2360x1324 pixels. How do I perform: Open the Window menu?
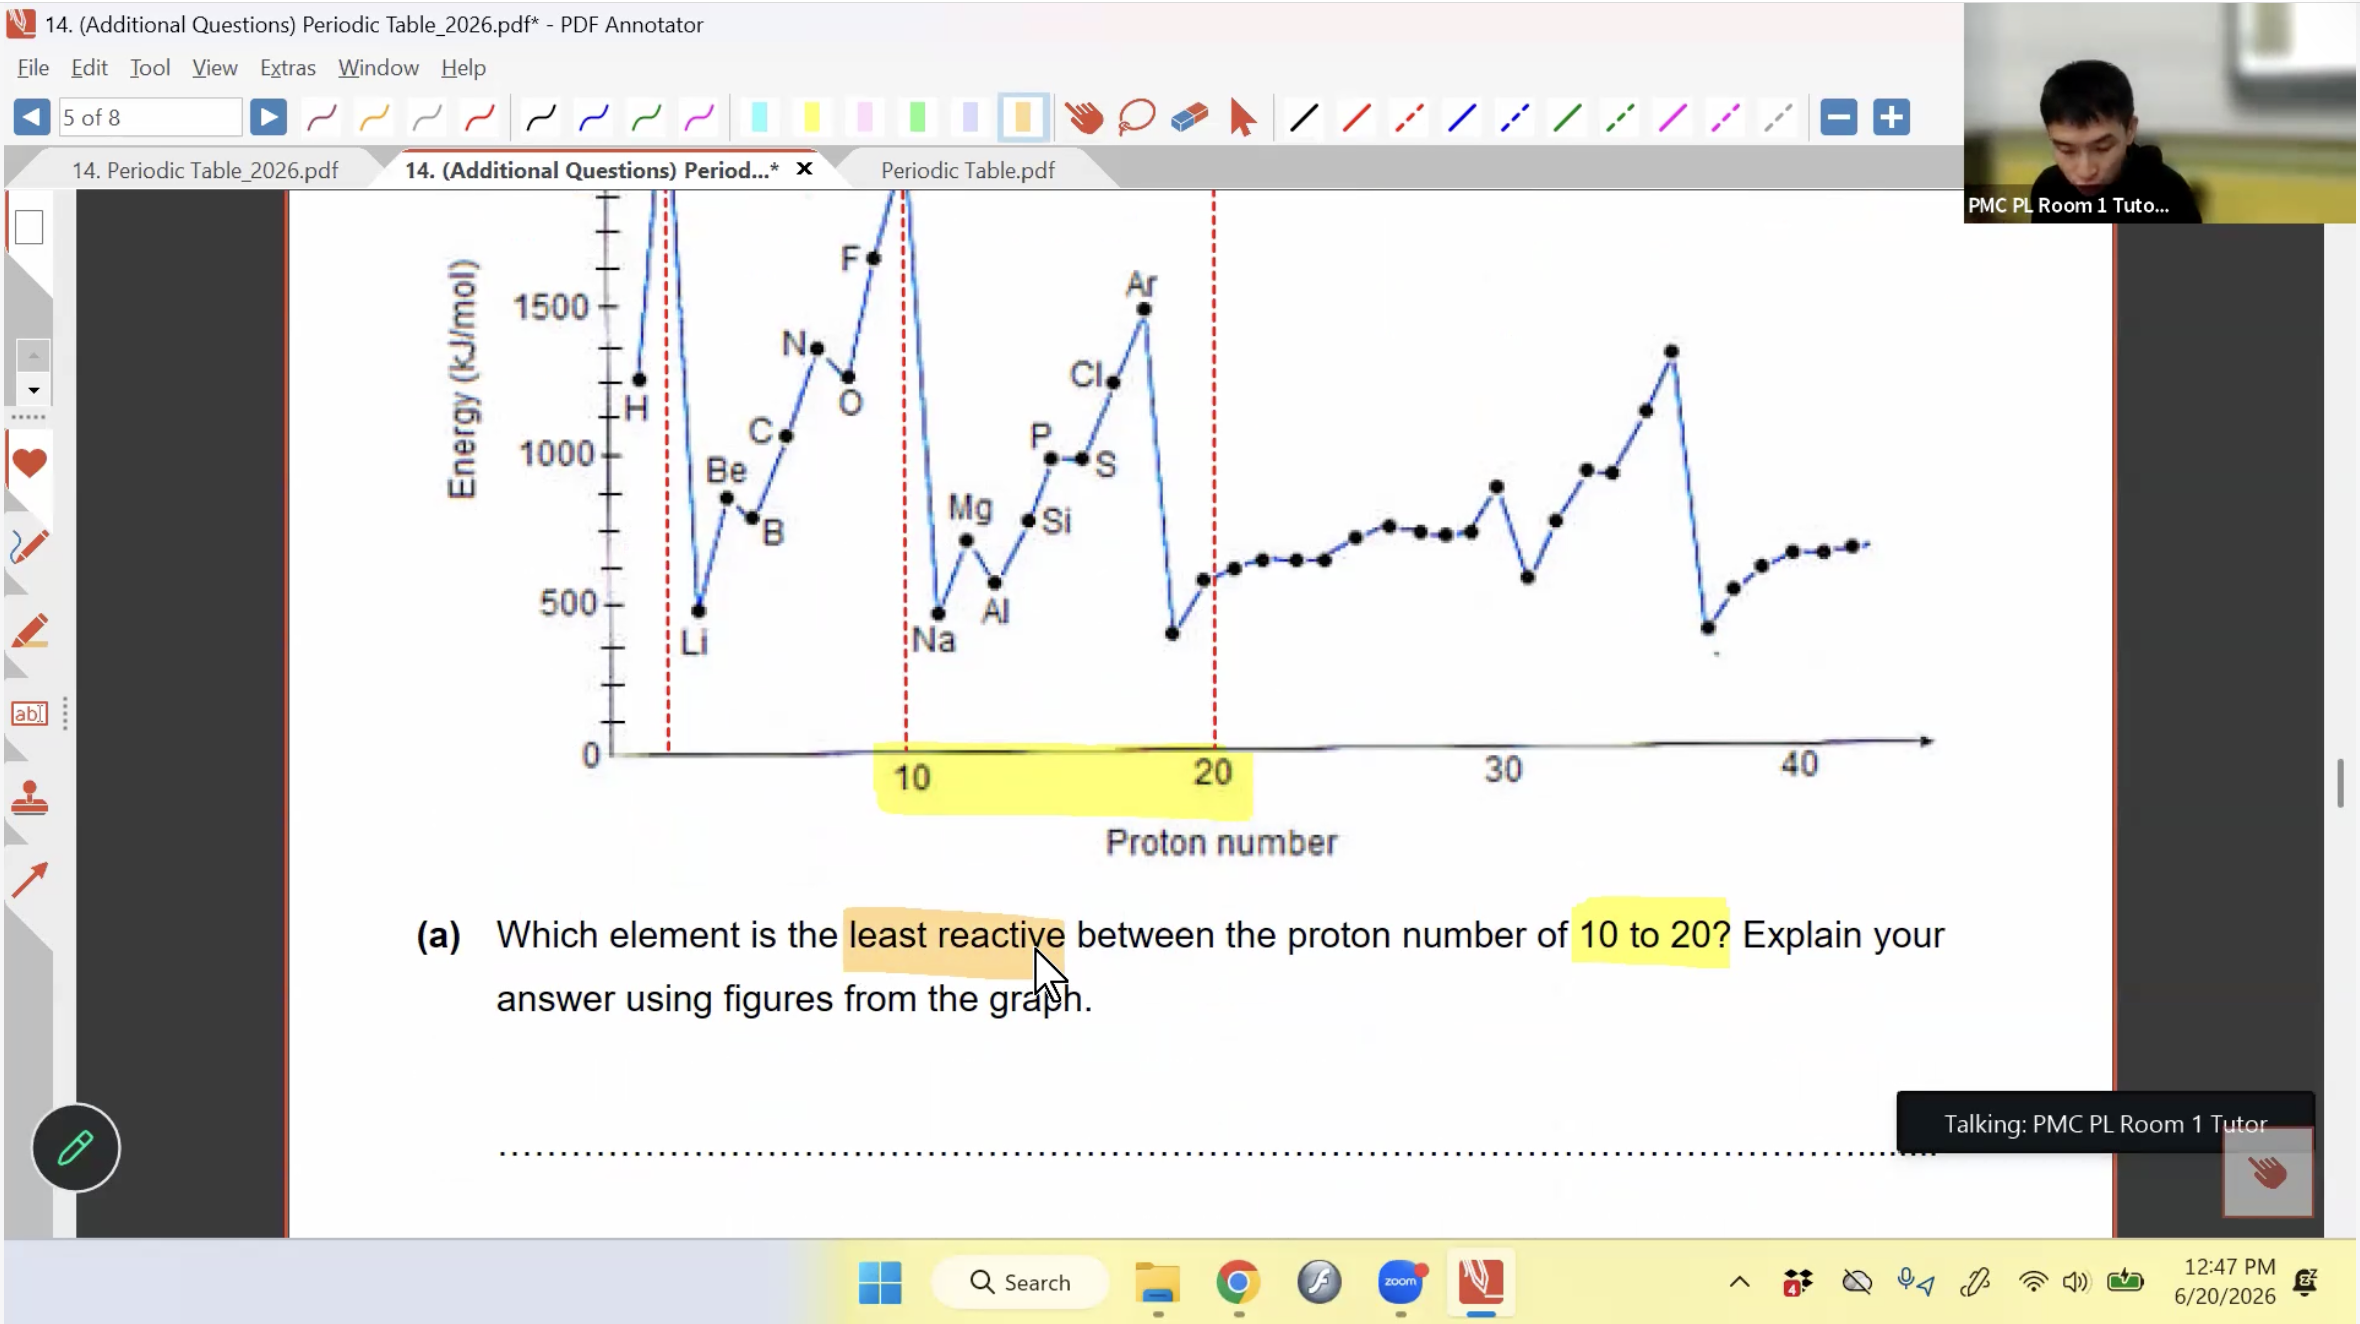click(x=378, y=68)
